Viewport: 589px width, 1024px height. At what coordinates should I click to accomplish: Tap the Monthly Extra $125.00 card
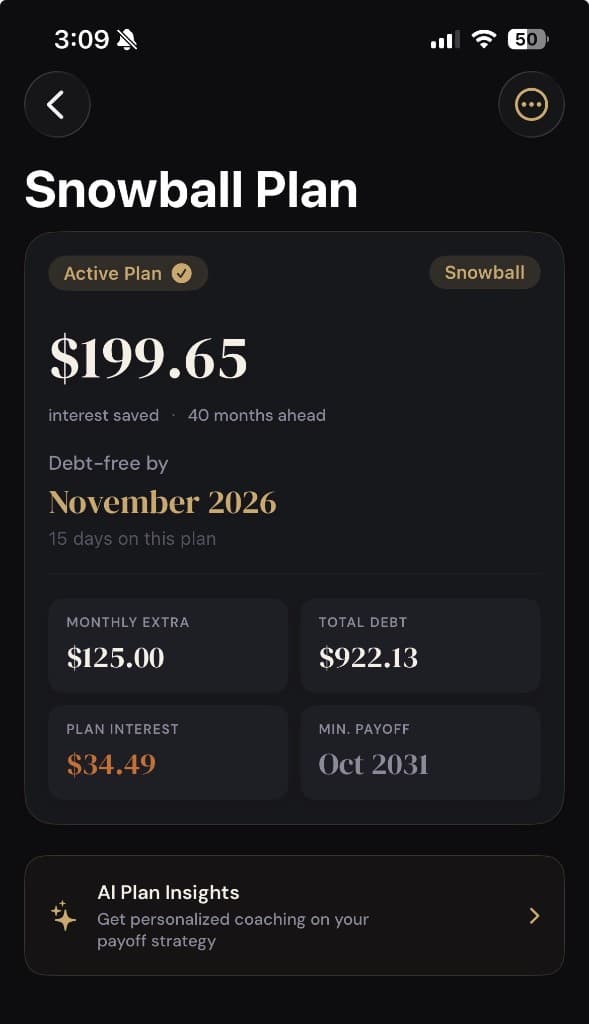pos(167,644)
